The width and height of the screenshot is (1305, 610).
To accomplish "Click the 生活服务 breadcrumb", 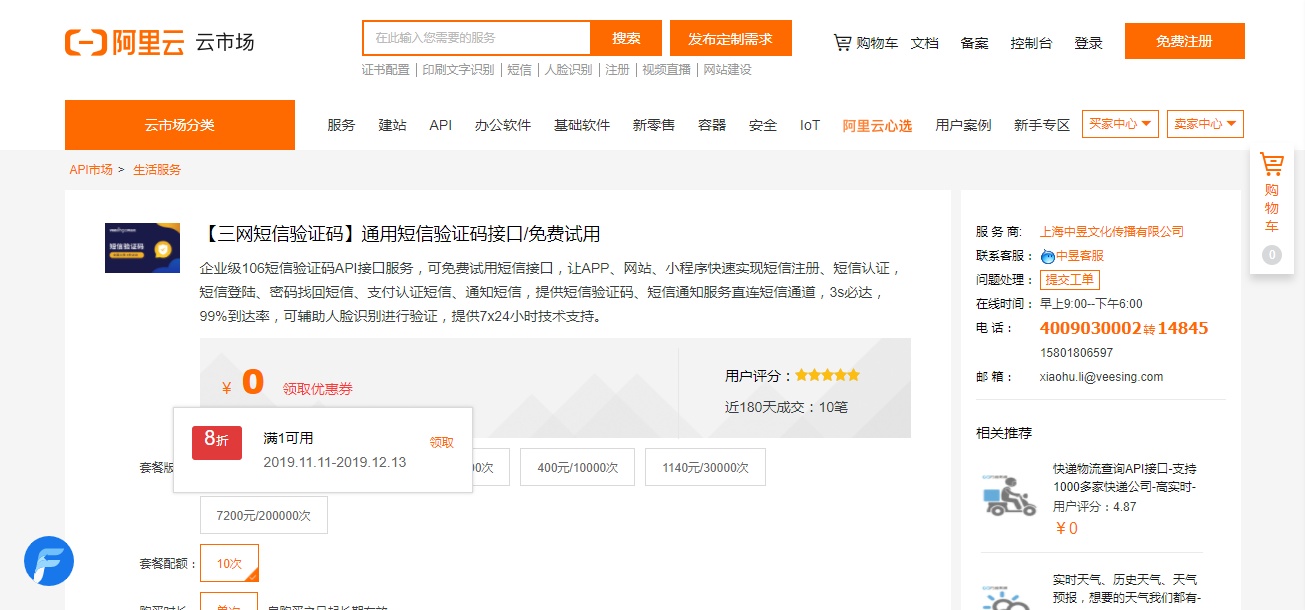I will (x=157, y=170).
